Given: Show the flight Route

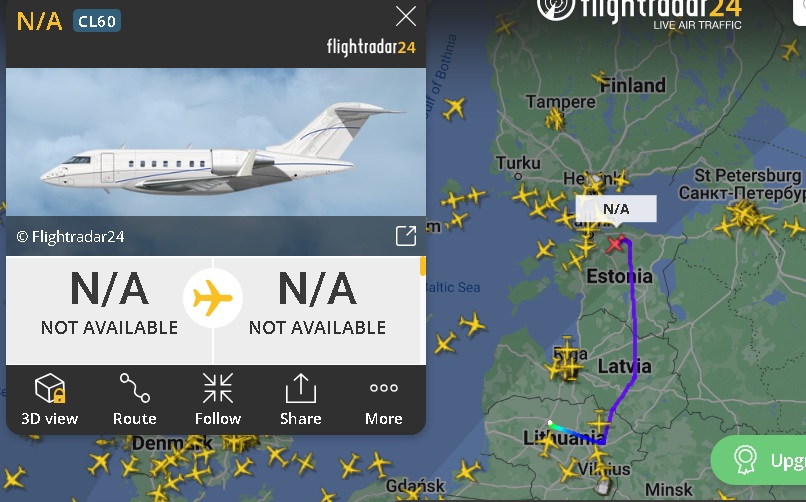Looking at the screenshot, I should [x=134, y=399].
